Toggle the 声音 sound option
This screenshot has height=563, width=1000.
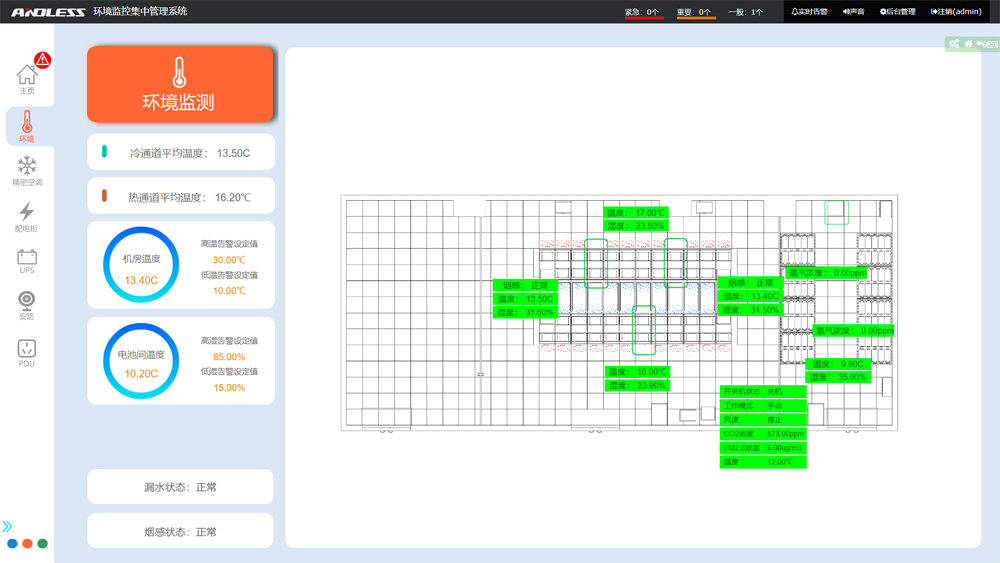853,12
